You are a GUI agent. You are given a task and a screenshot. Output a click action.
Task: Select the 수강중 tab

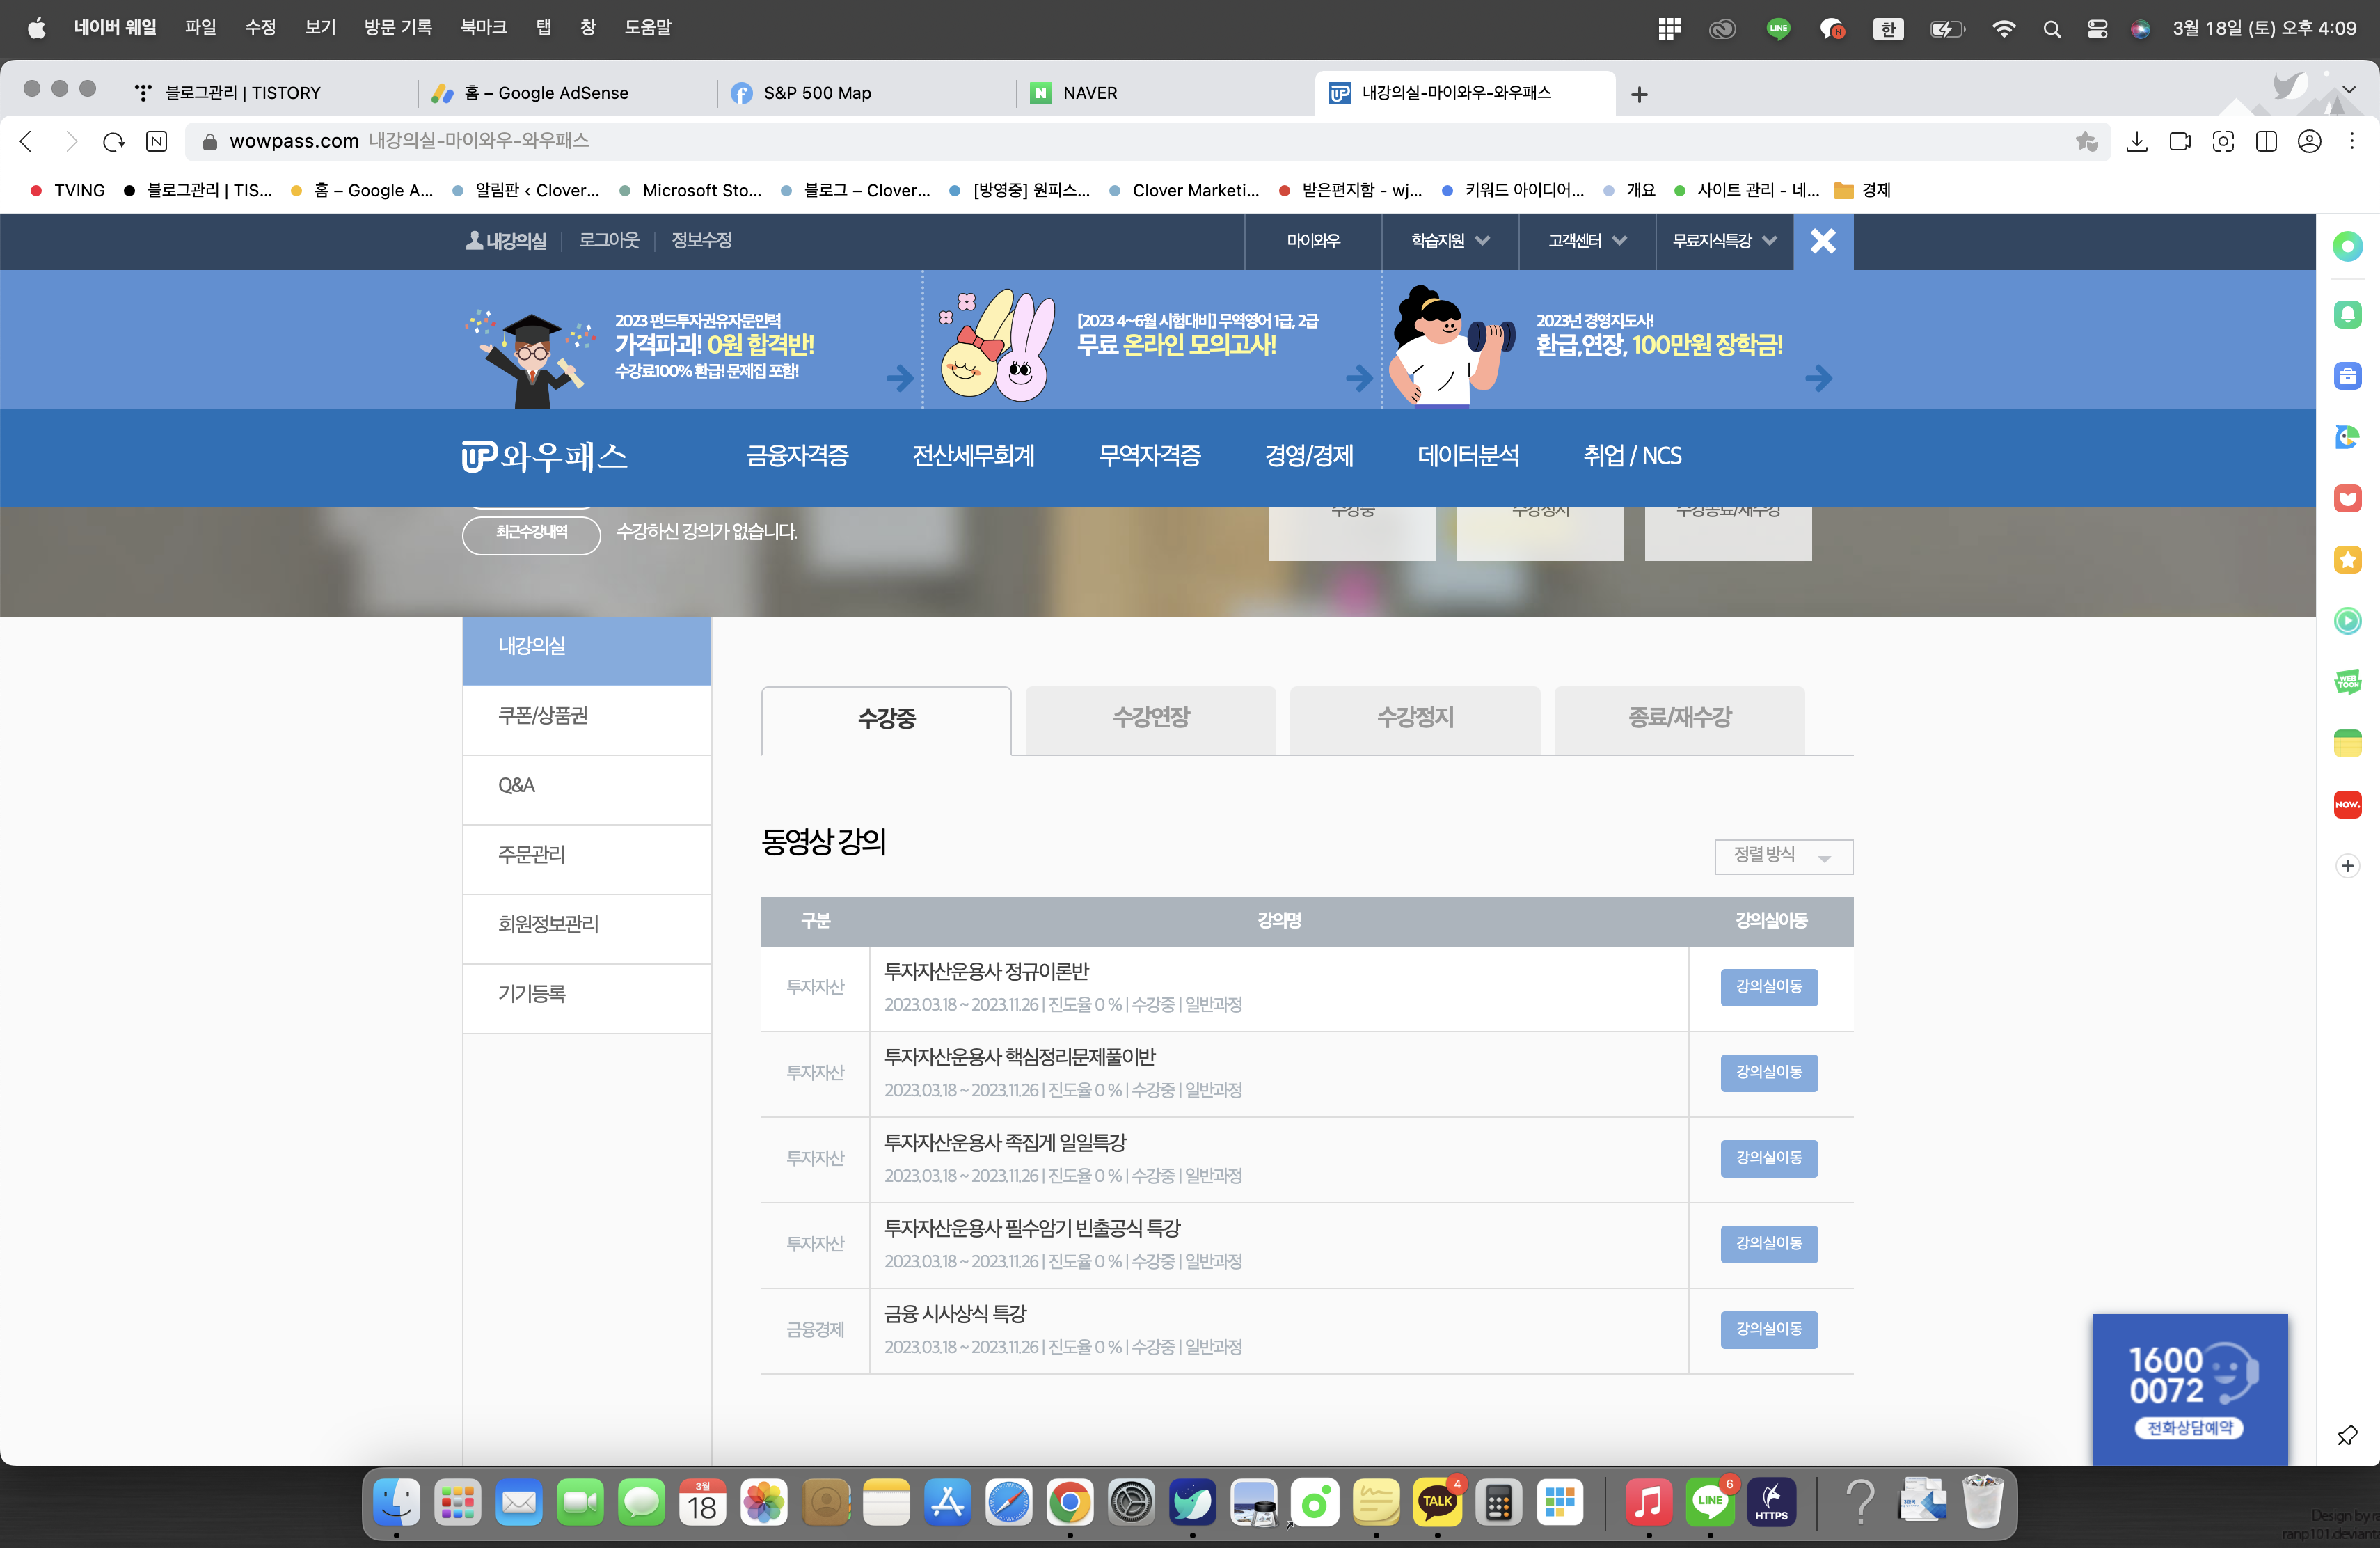pyautogui.click(x=886, y=720)
